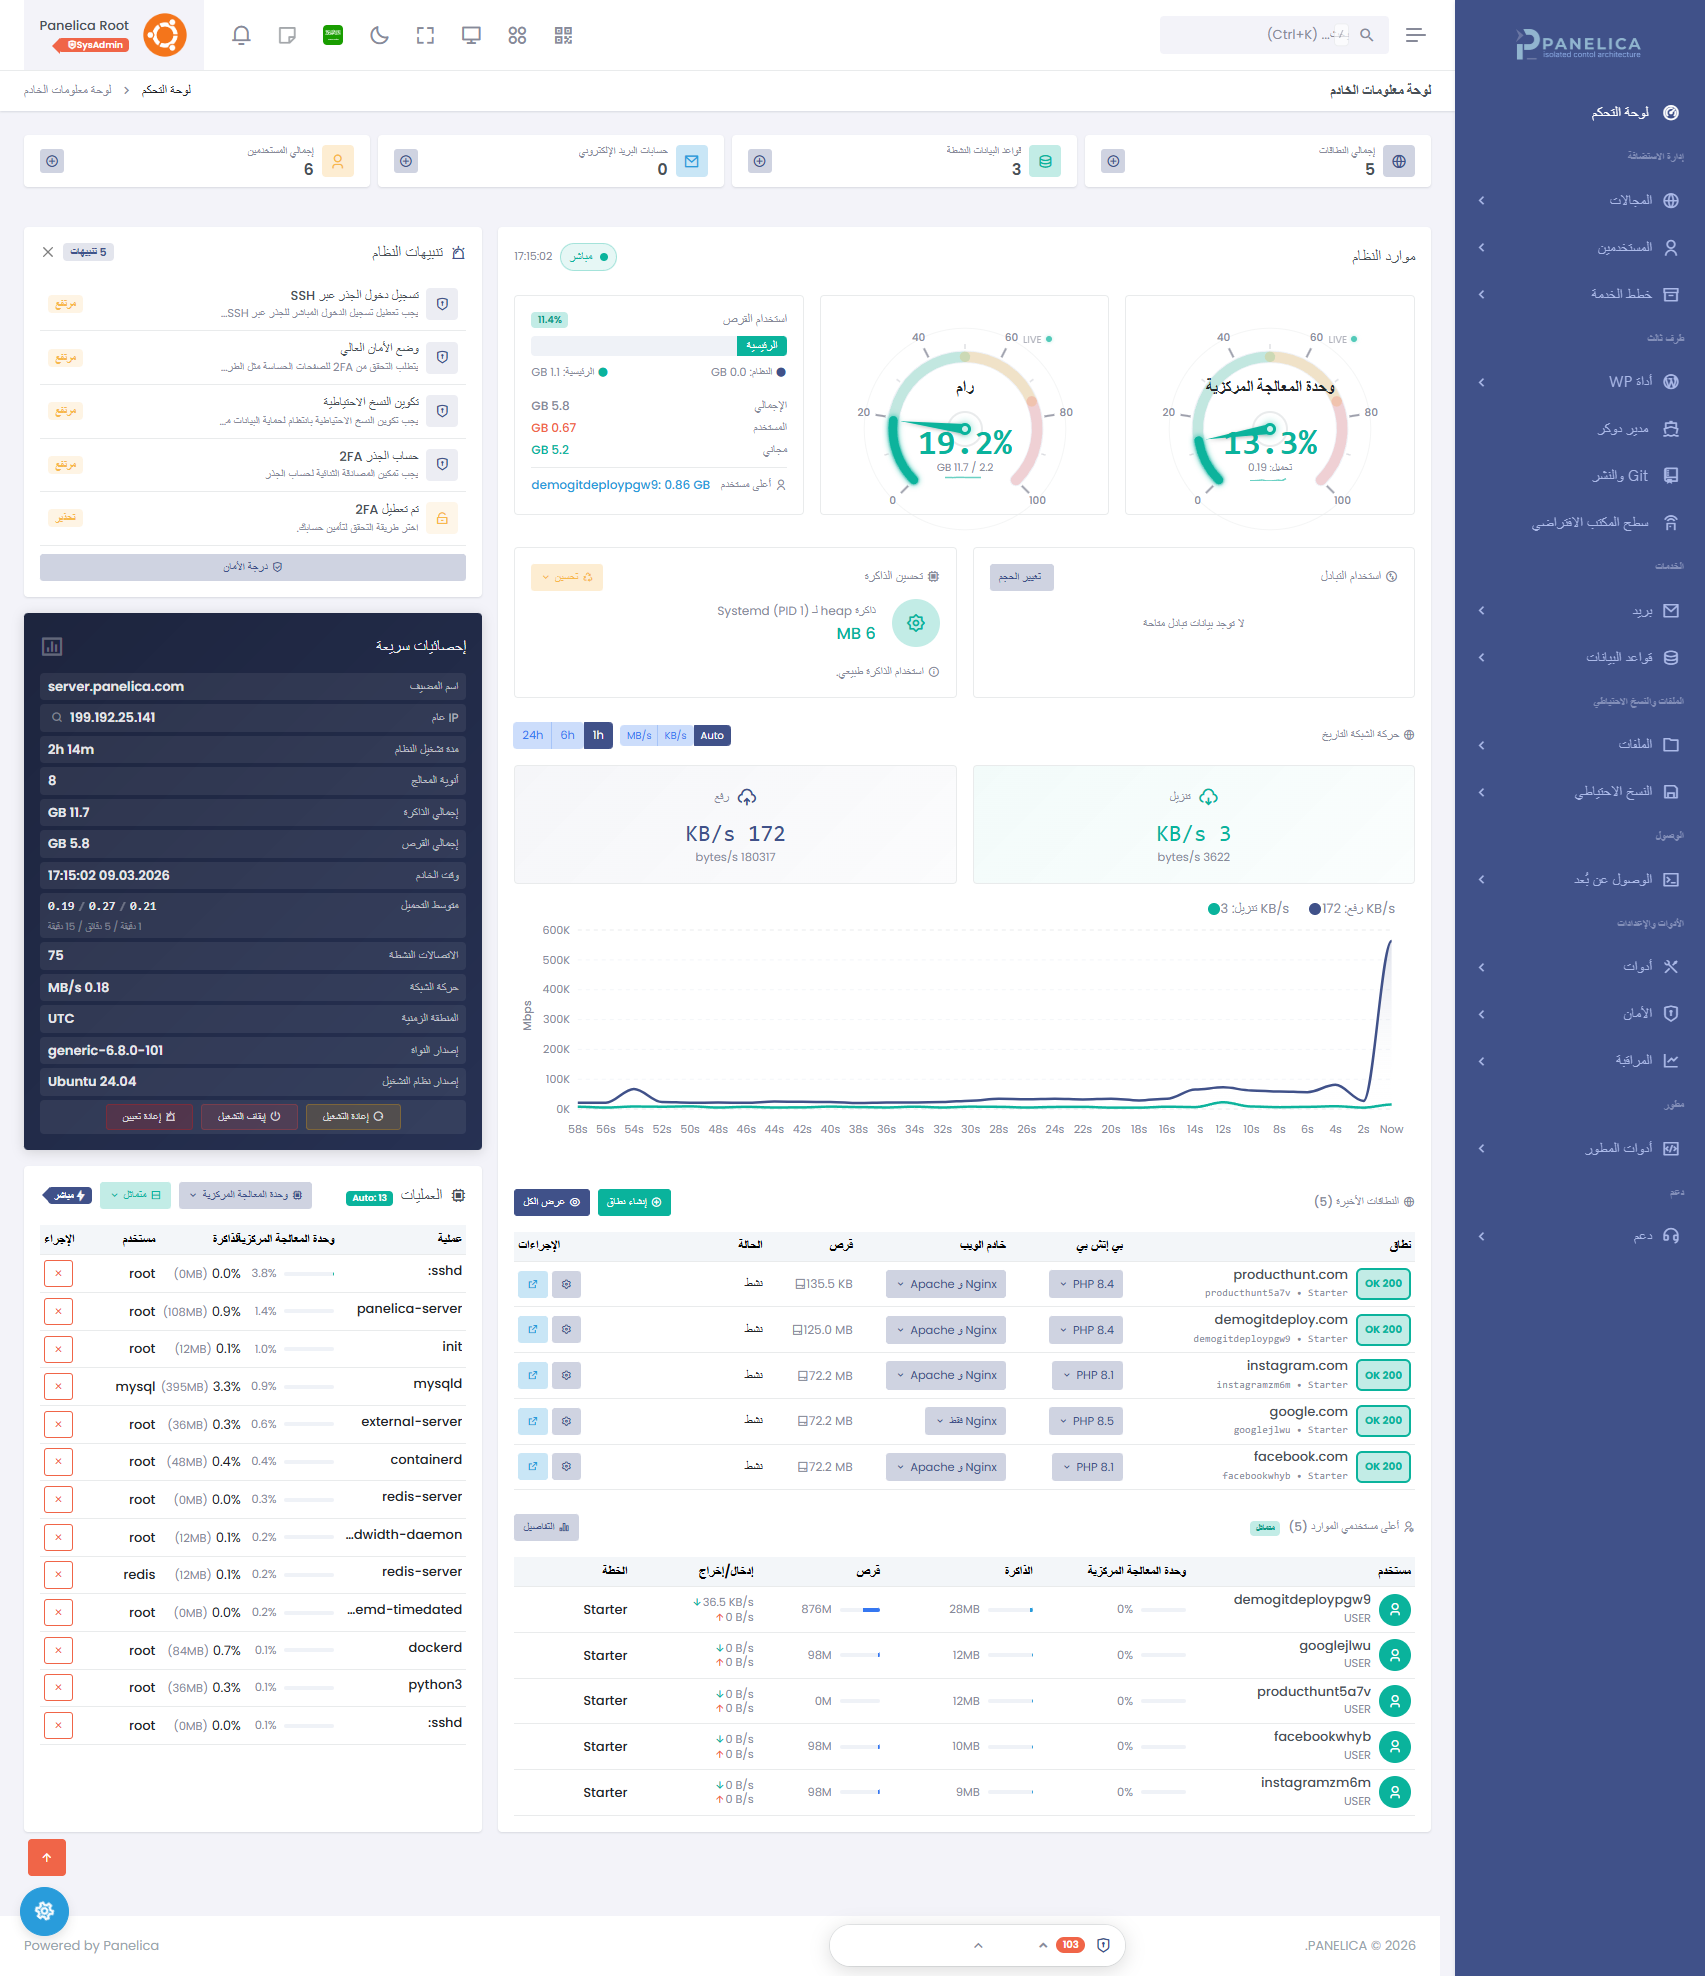Click the QR code icon in the header

tap(563, 35)
